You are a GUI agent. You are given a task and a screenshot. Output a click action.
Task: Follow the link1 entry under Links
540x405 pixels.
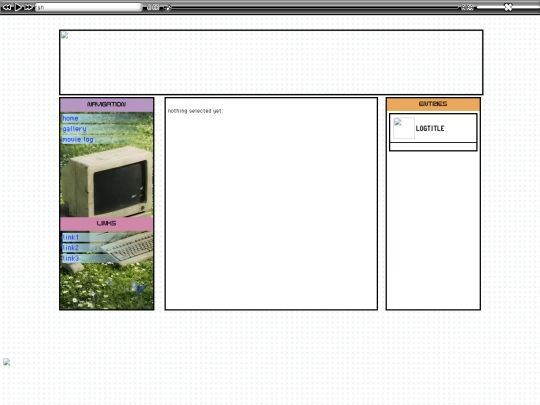click(71, 237)
